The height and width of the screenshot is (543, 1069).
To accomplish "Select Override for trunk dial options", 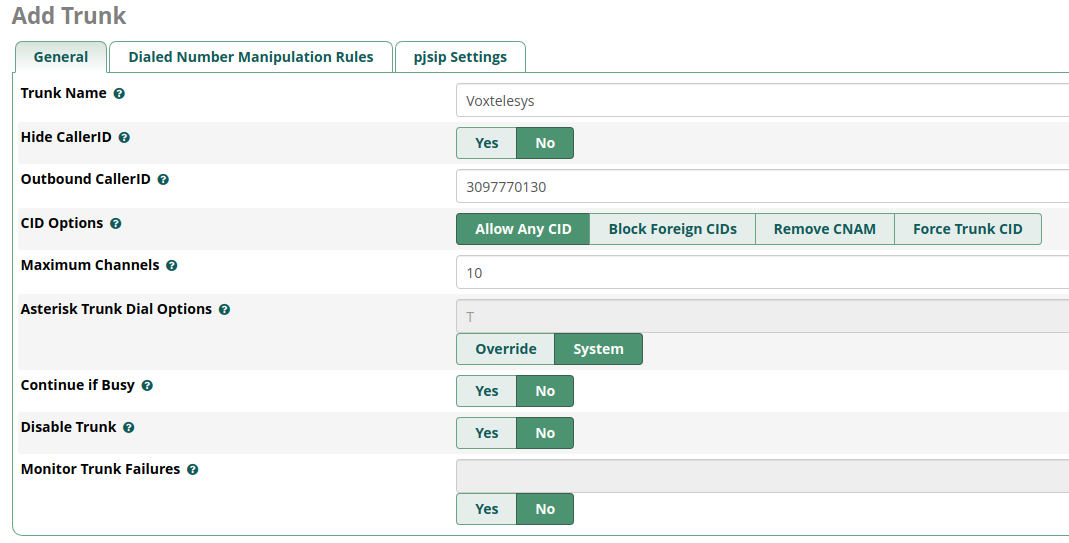I will [505, 349].
